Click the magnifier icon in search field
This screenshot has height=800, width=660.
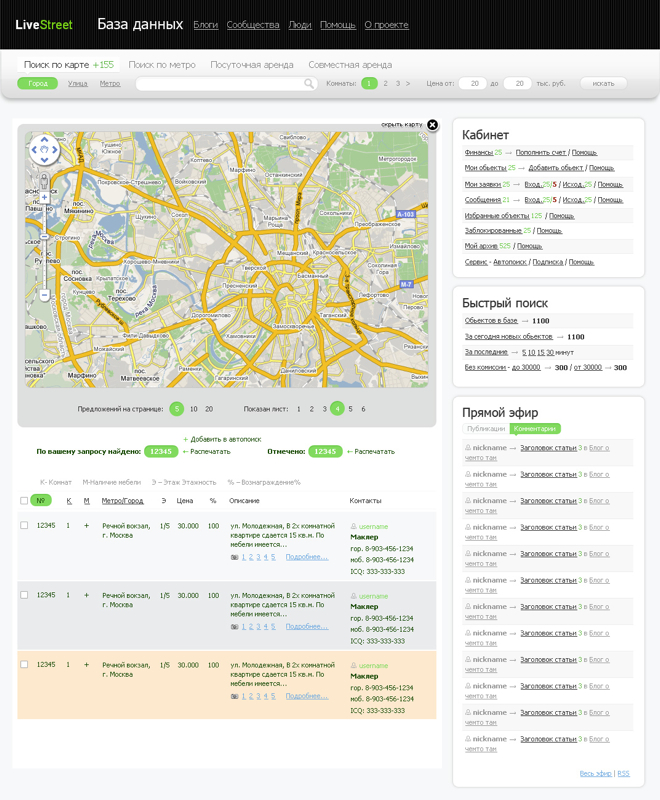pyautogui.click(x=310, y=84)
